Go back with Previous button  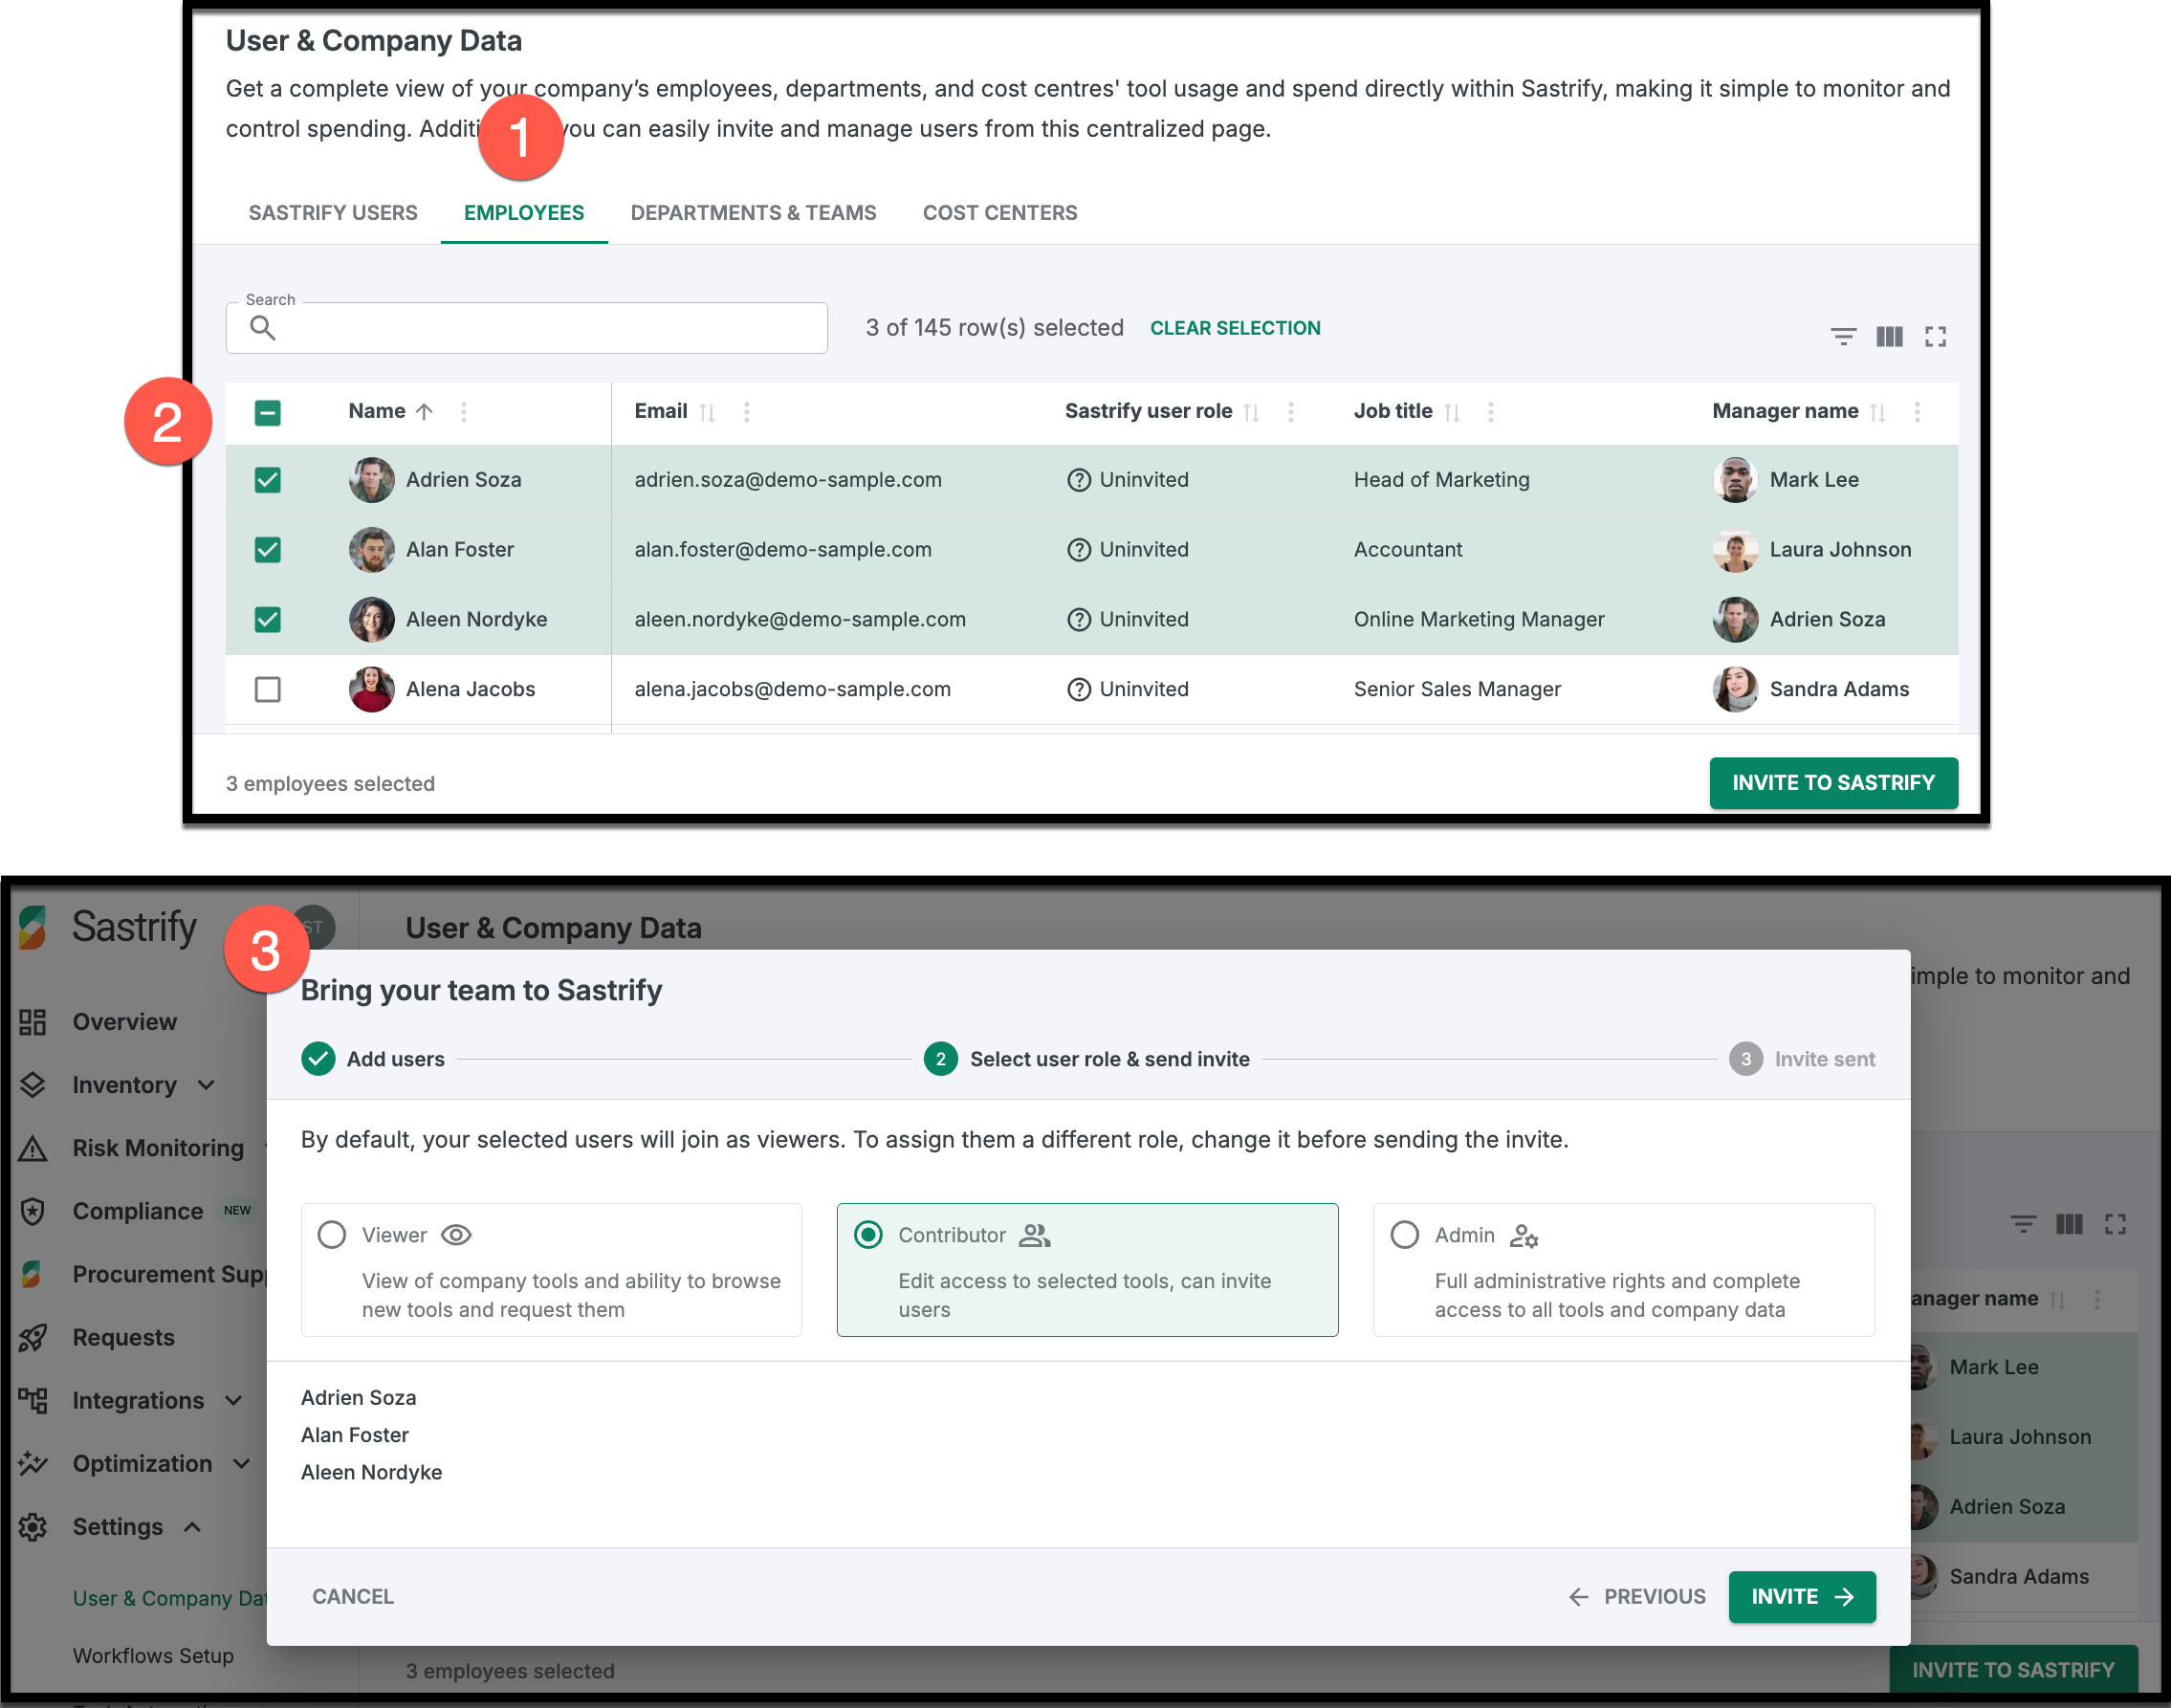pos(1637,1597)
